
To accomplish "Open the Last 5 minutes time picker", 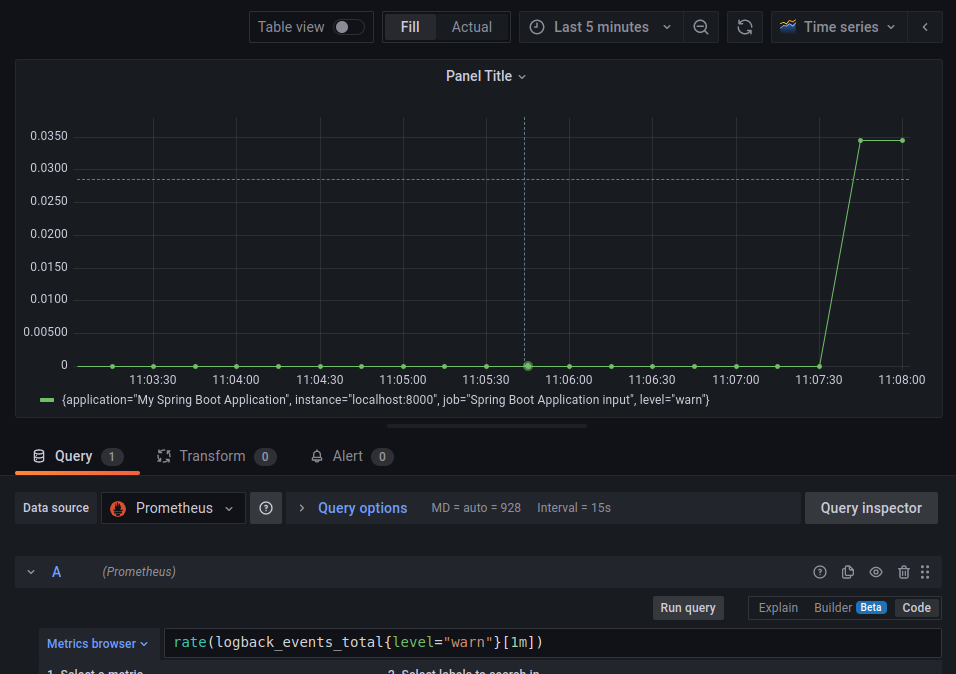I will (x=600, y=27).
